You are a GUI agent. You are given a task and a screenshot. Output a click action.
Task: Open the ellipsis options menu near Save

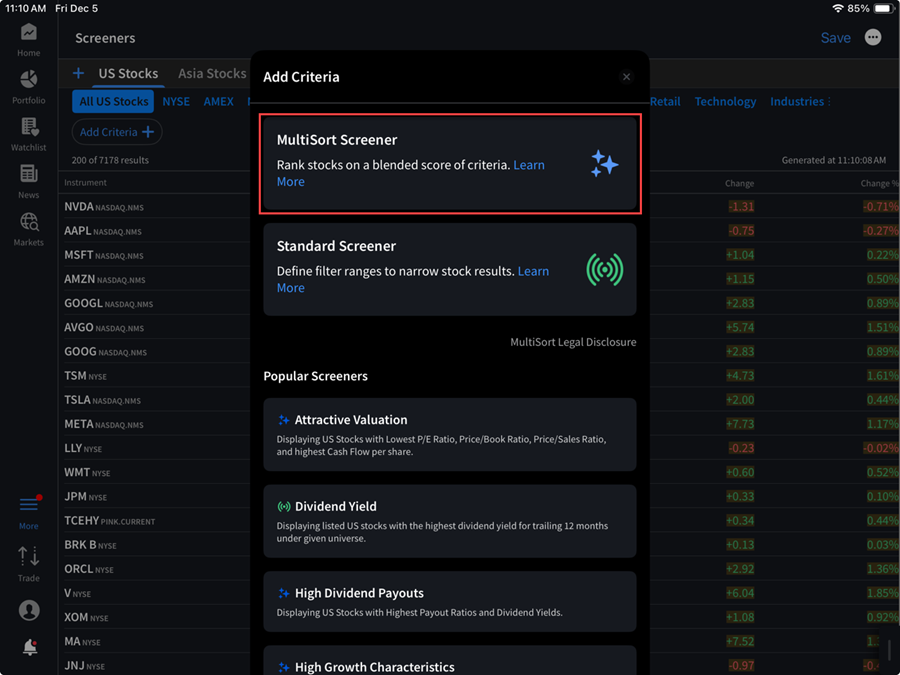(872, 37)
